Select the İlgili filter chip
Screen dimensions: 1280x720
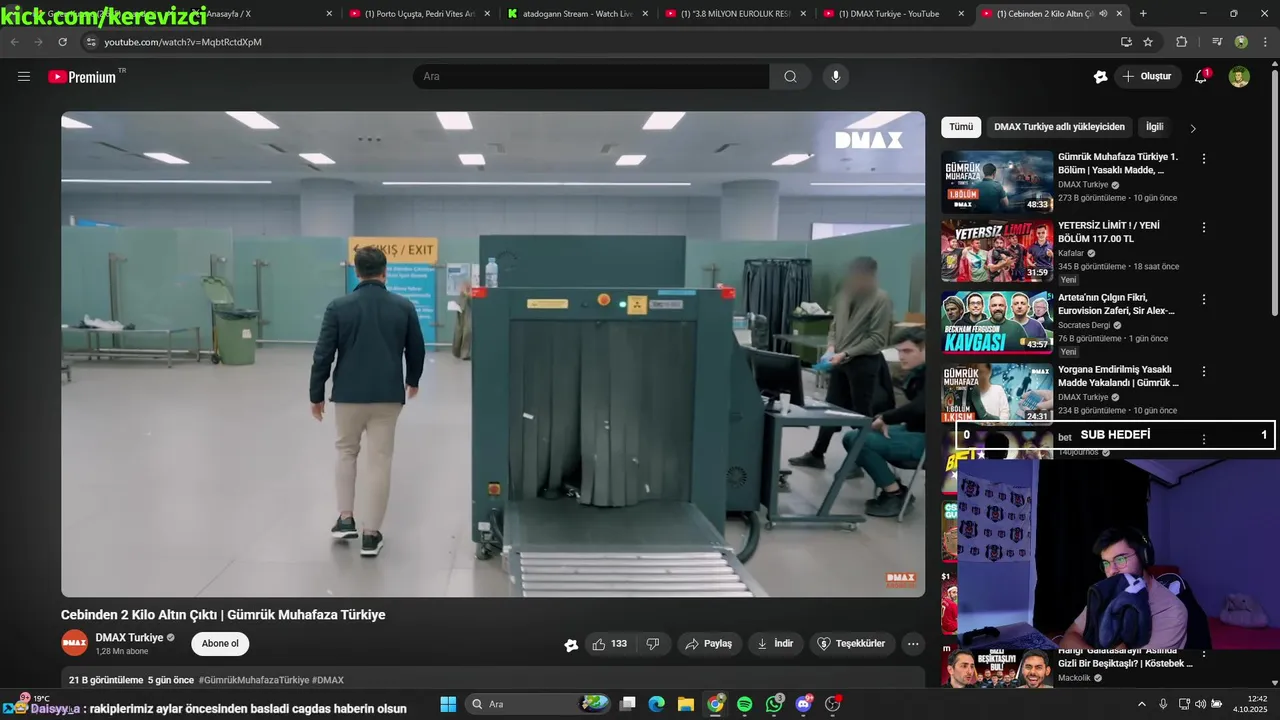(1155, 127)
